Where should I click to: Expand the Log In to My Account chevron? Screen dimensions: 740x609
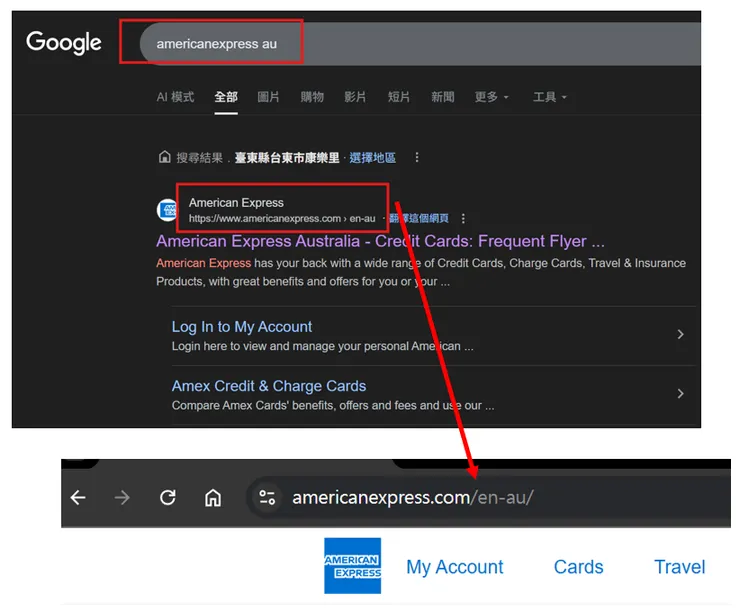click(x=680, y=334)
